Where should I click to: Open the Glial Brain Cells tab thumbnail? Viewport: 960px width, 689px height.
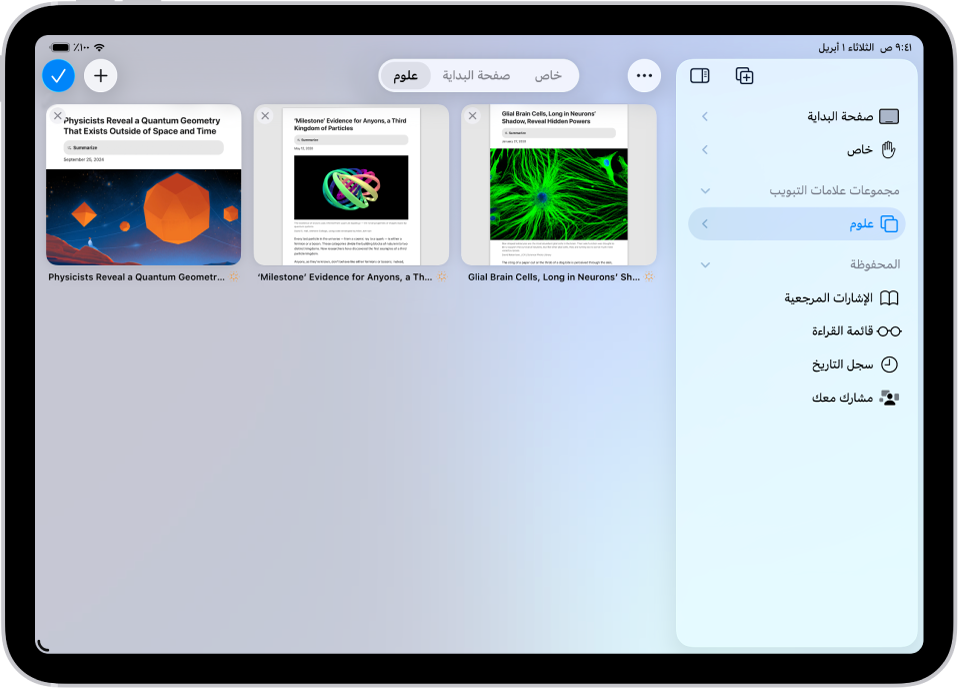coord(559,185)
